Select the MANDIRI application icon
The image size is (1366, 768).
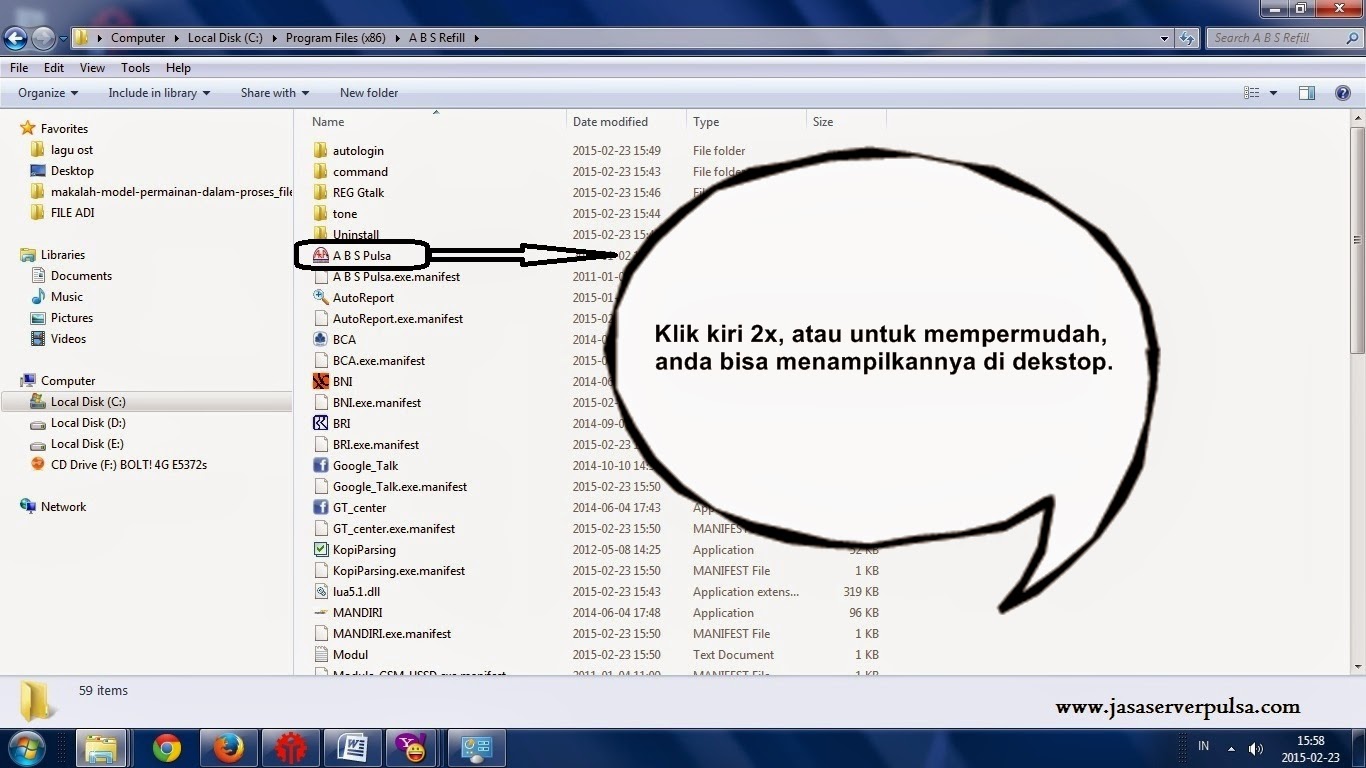pos(320,612)
